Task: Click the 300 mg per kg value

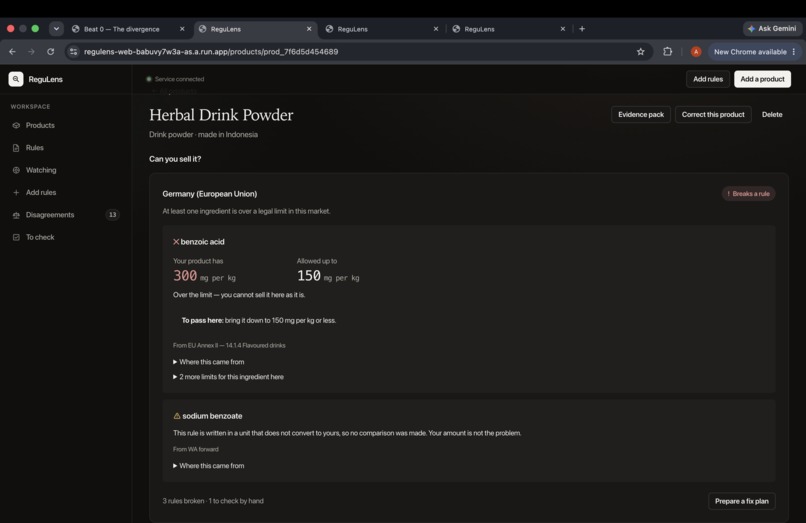Action: pyautogui.click(x=204, y=276)
